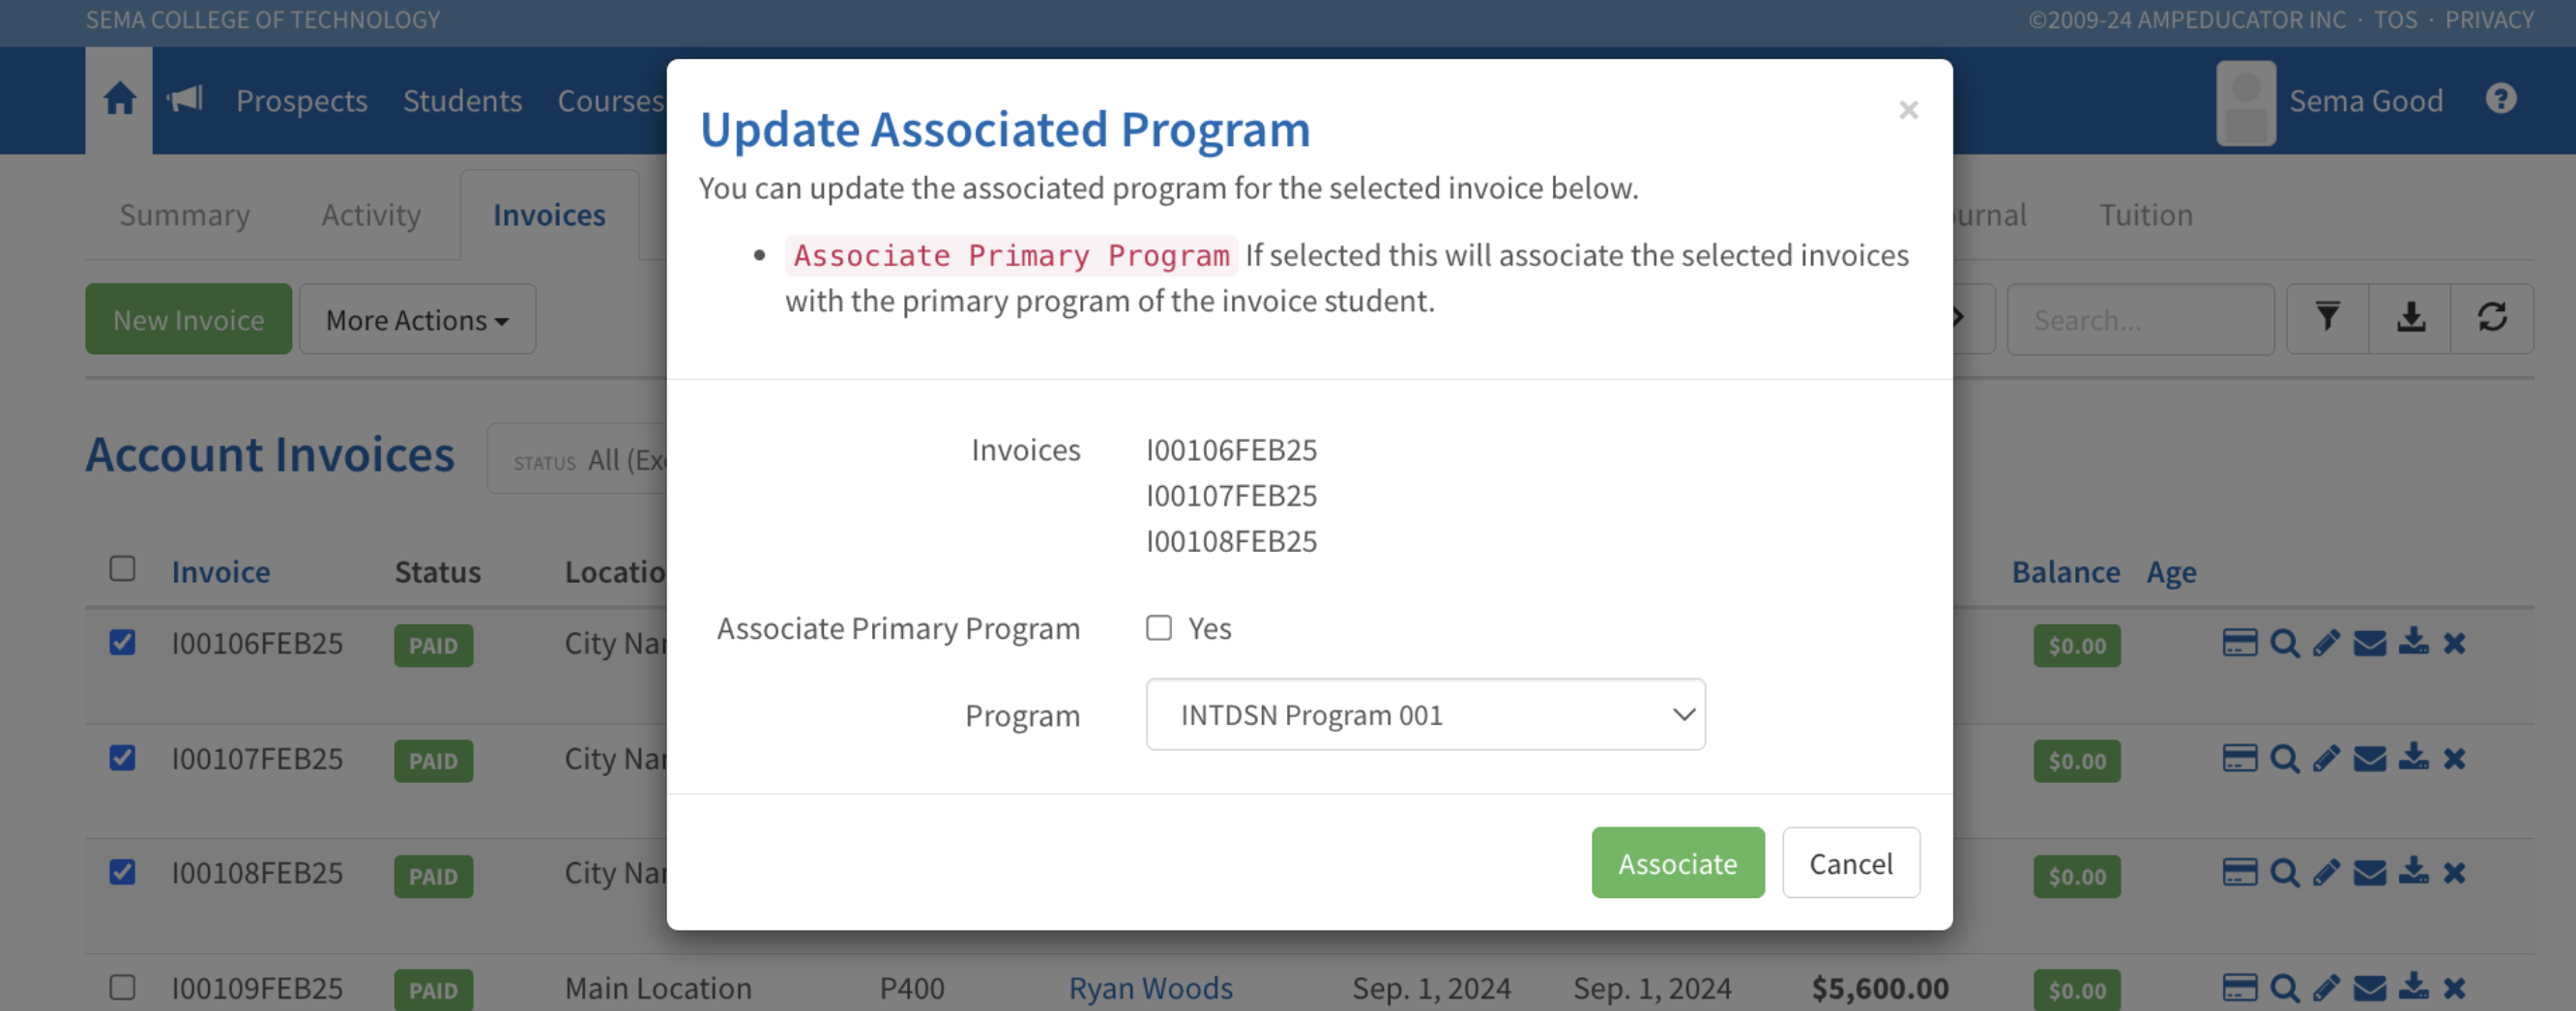Cancel the Update Associated Program dialog
2576x1011 pixels.
tap(1850, 863)
